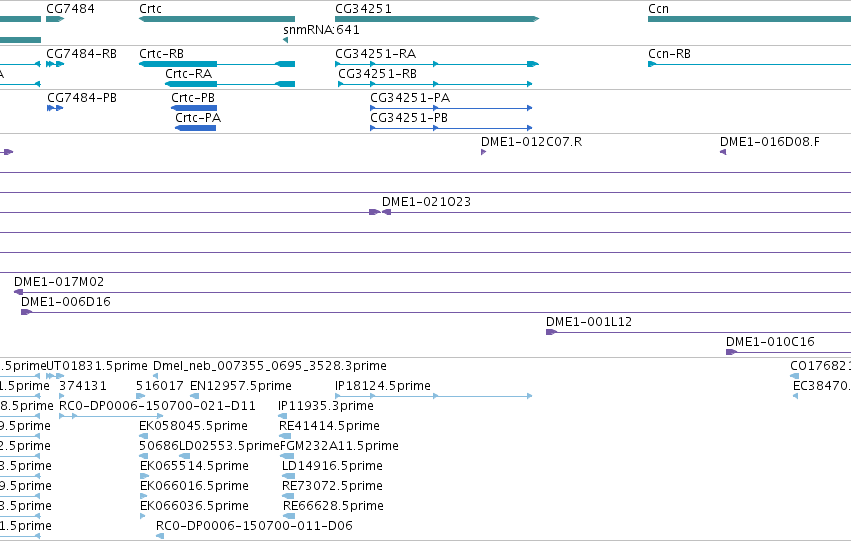Select transcript Crtc-RA
The image size is (851, 541).
[230, 84]
